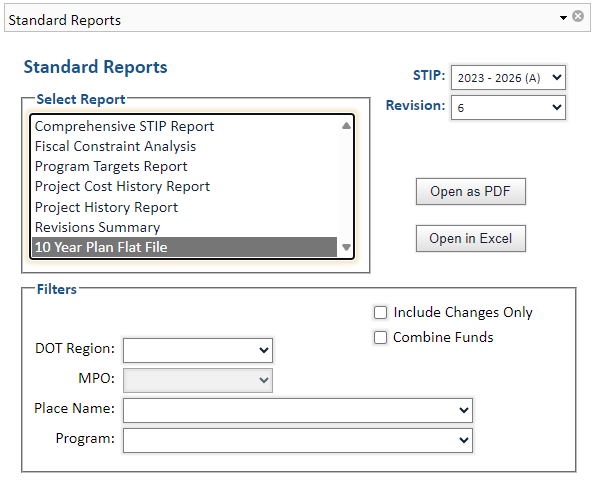Viewport: 596px width, 490px height.
Task: Open the Place Name dropdown
Action: 298,410
